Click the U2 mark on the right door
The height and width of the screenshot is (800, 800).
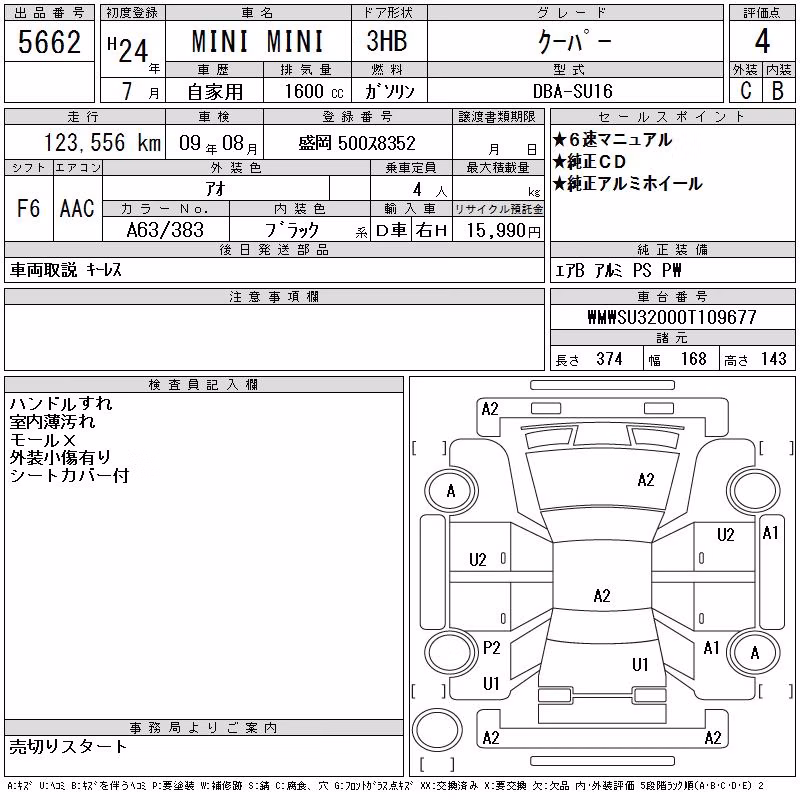click(725, 535)
